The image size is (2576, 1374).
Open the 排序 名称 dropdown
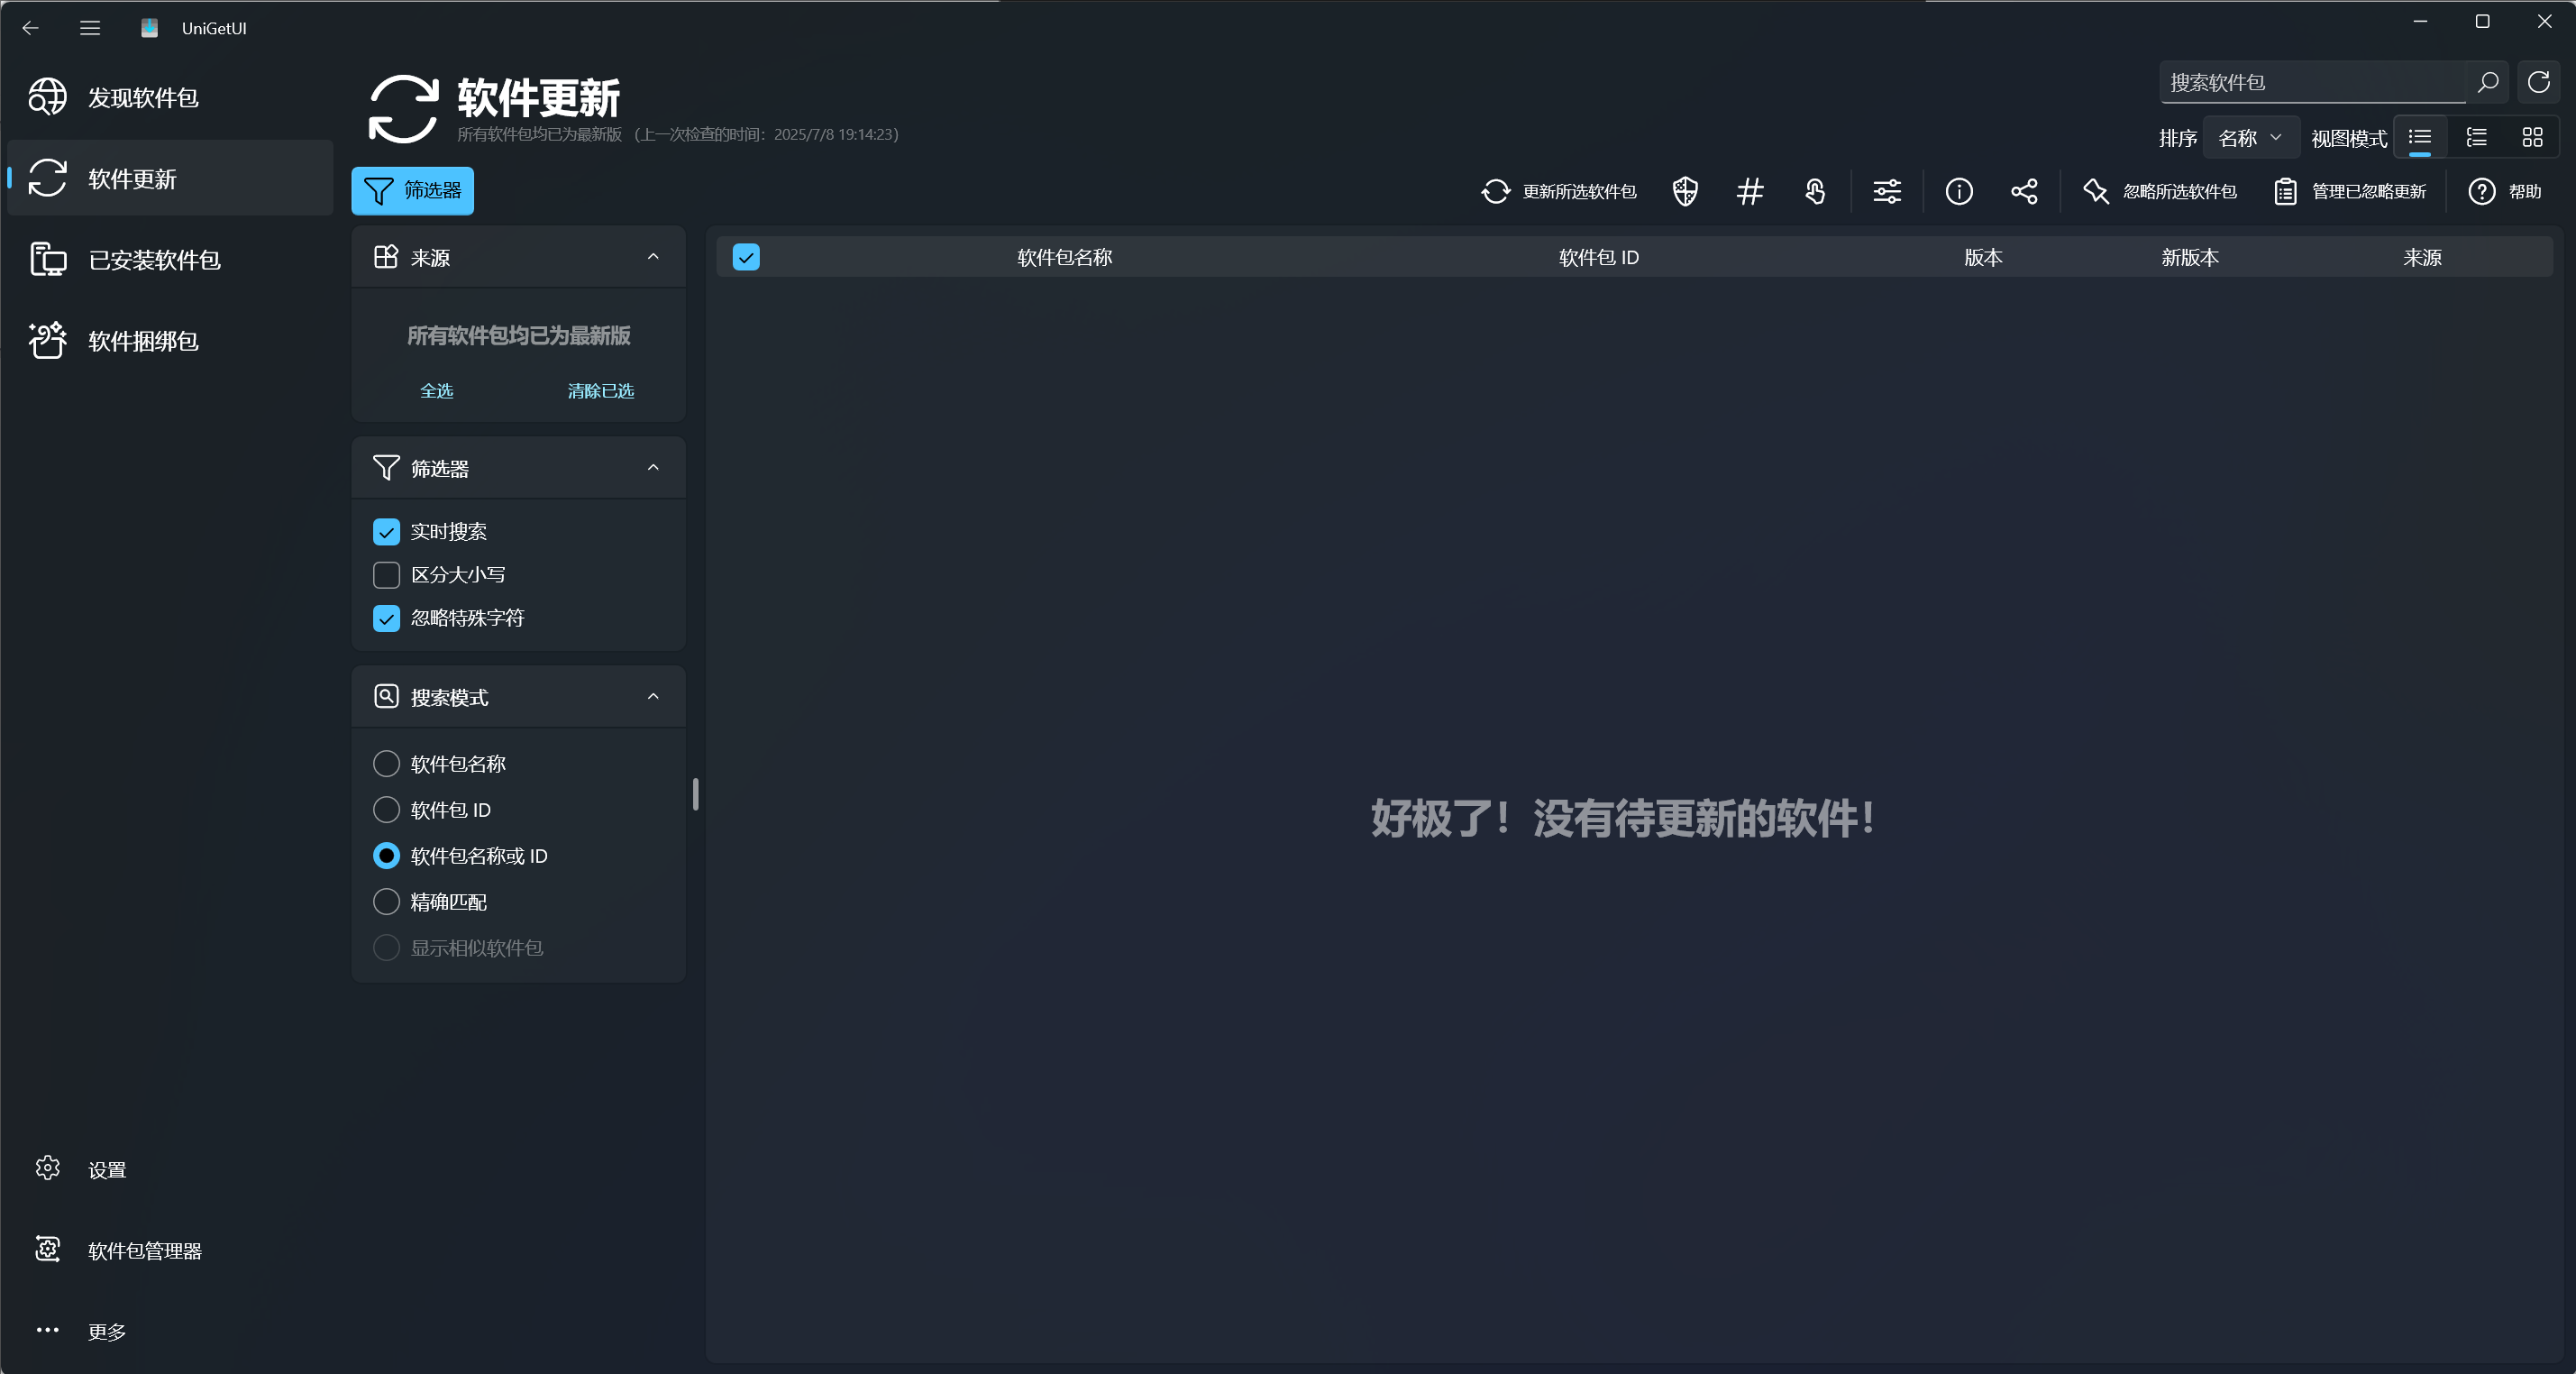(x=2251, y=137)
